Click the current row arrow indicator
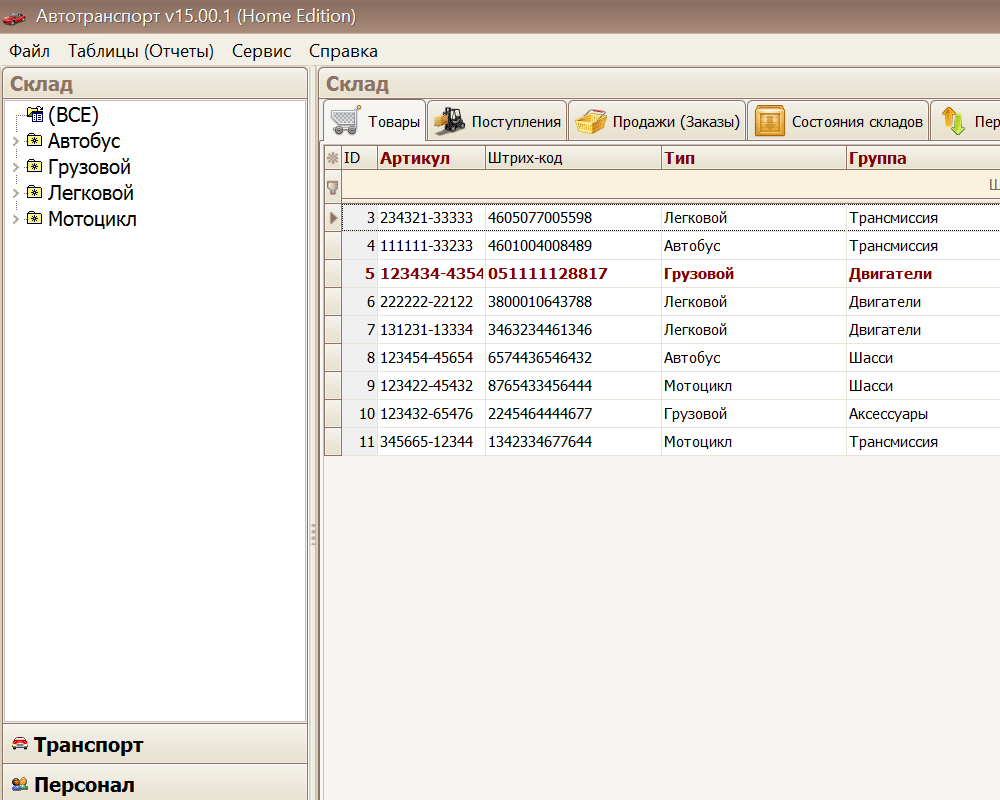Screen dimensions: 1000x800 pyautogui.click(x=333, y=218)
